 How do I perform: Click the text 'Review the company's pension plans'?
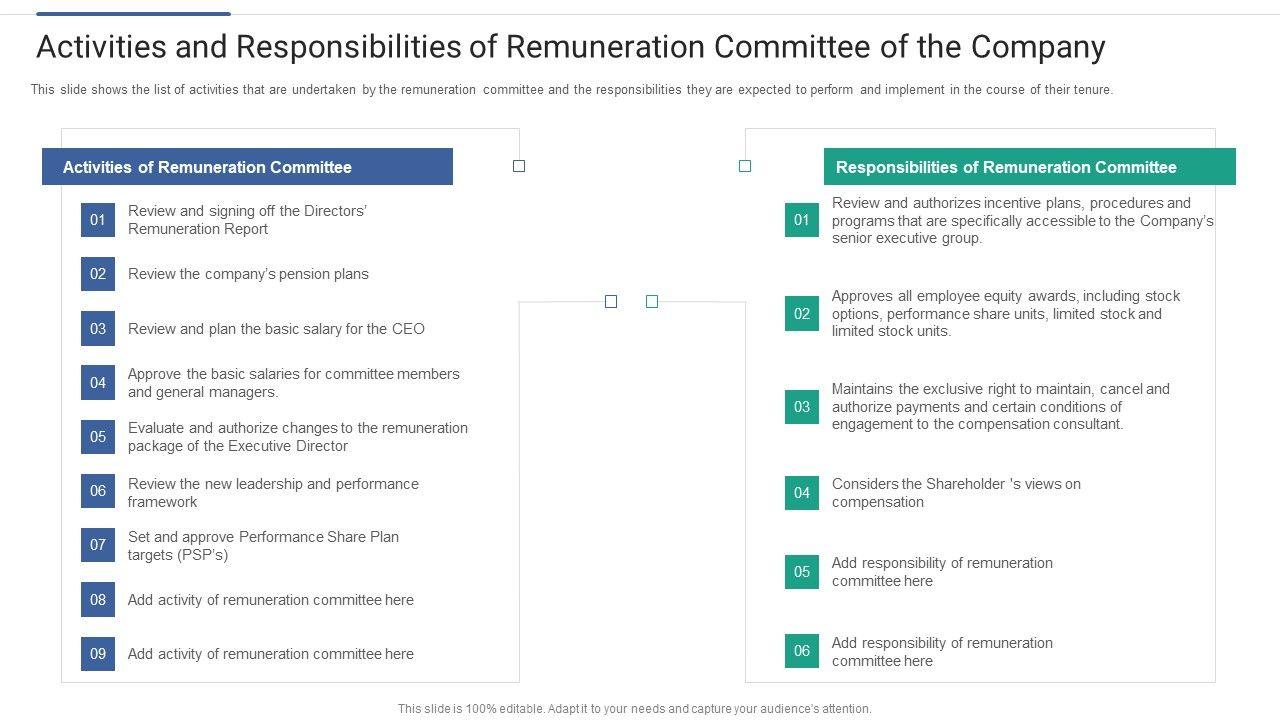pyautogui.click(x=248, y=274)
